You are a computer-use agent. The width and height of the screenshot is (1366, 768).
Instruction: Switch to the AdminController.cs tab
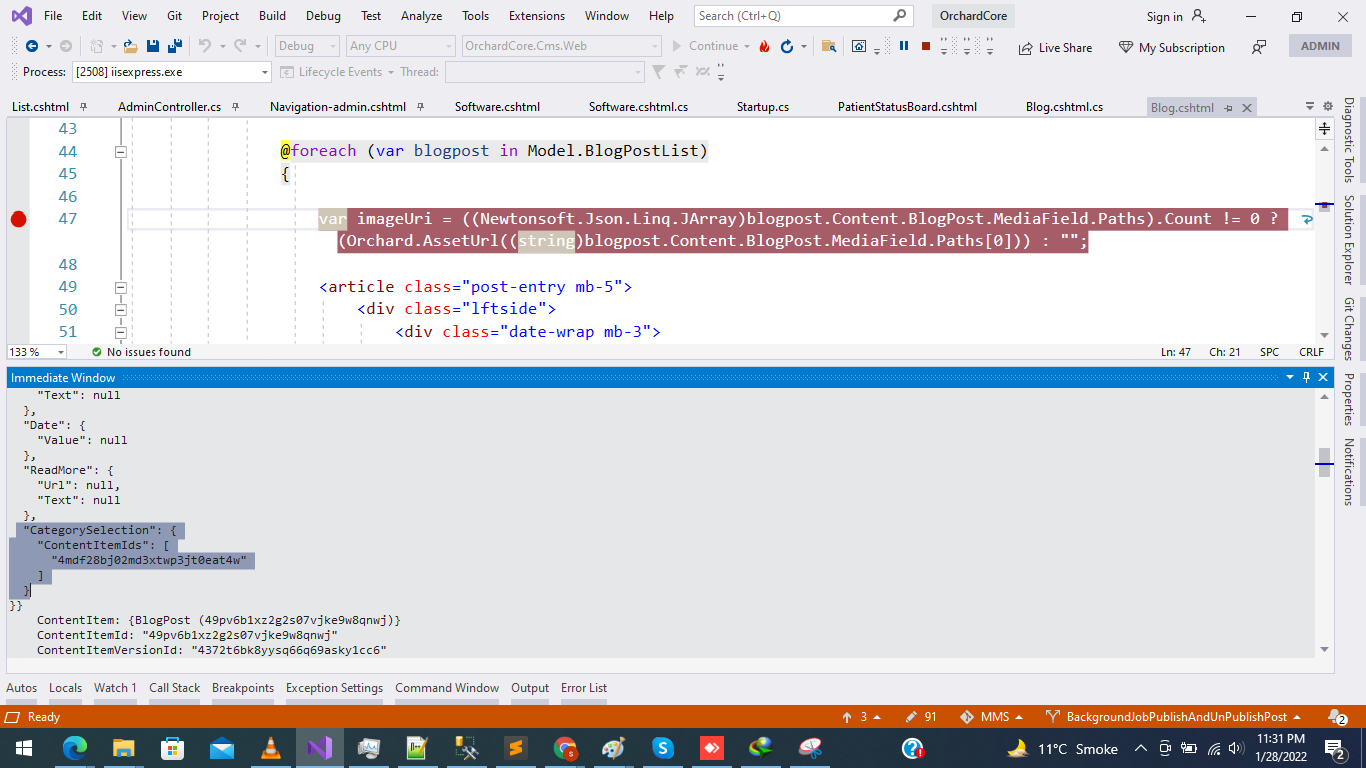169,107
